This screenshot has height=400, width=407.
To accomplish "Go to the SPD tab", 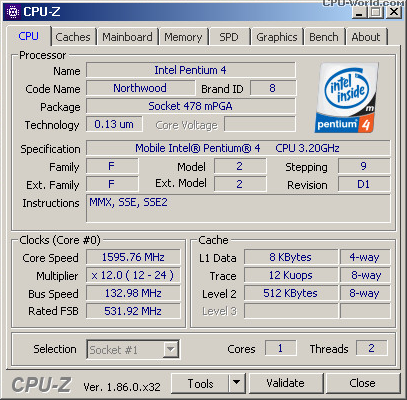I will pos(229,37).
